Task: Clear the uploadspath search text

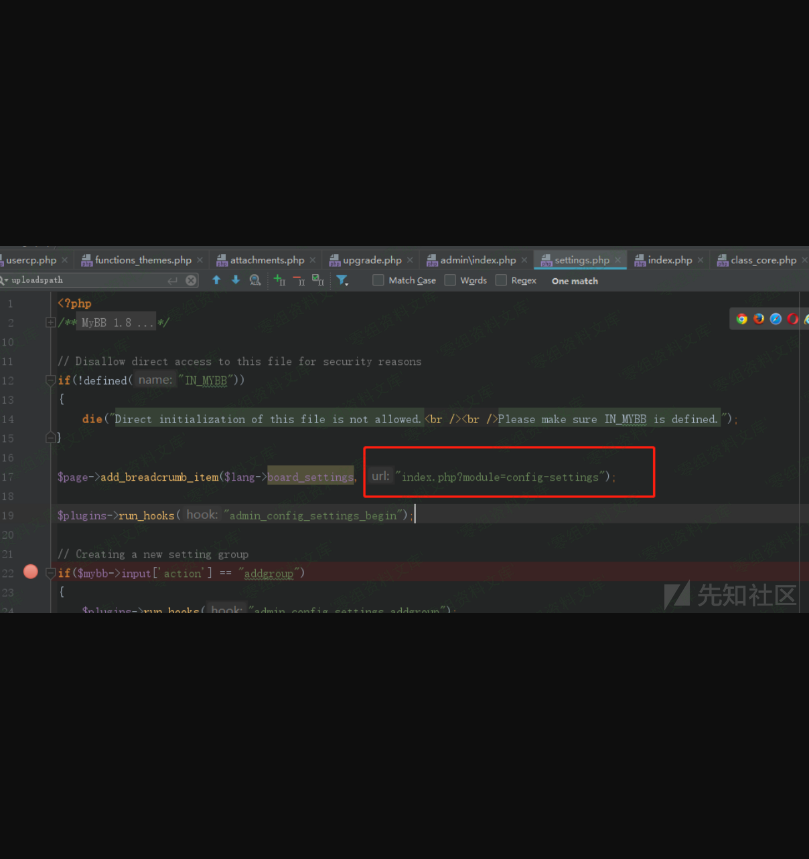Action: click(191, 281)
